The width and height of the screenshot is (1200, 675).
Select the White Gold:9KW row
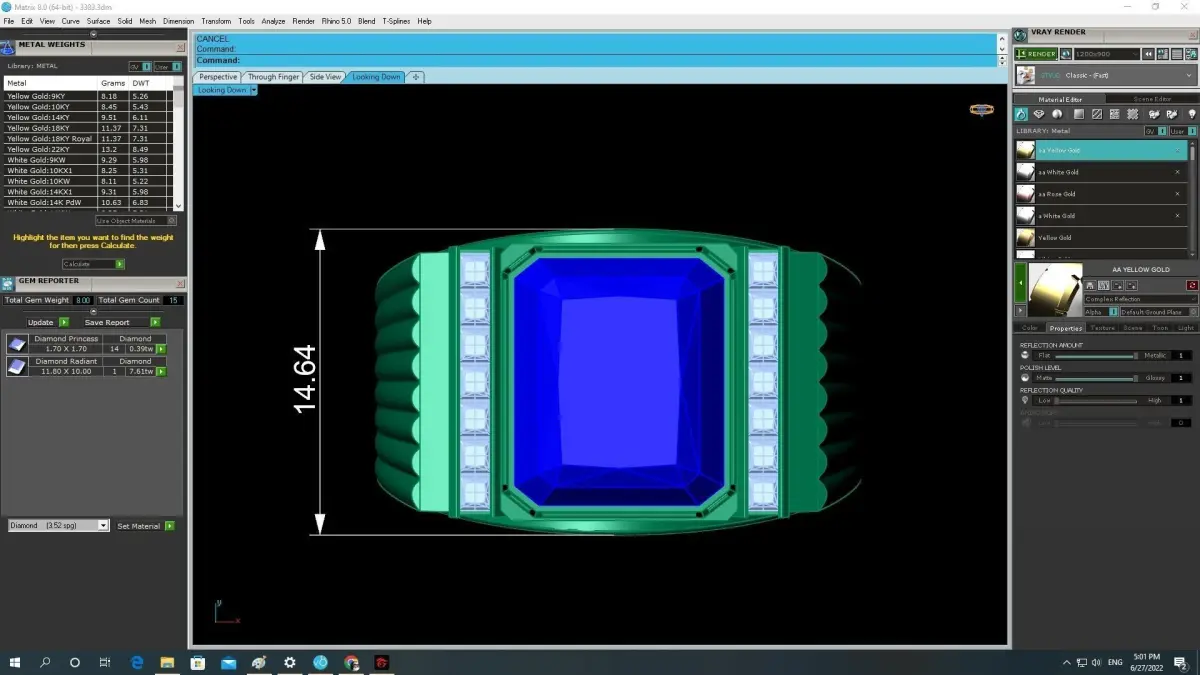(88, 160)
